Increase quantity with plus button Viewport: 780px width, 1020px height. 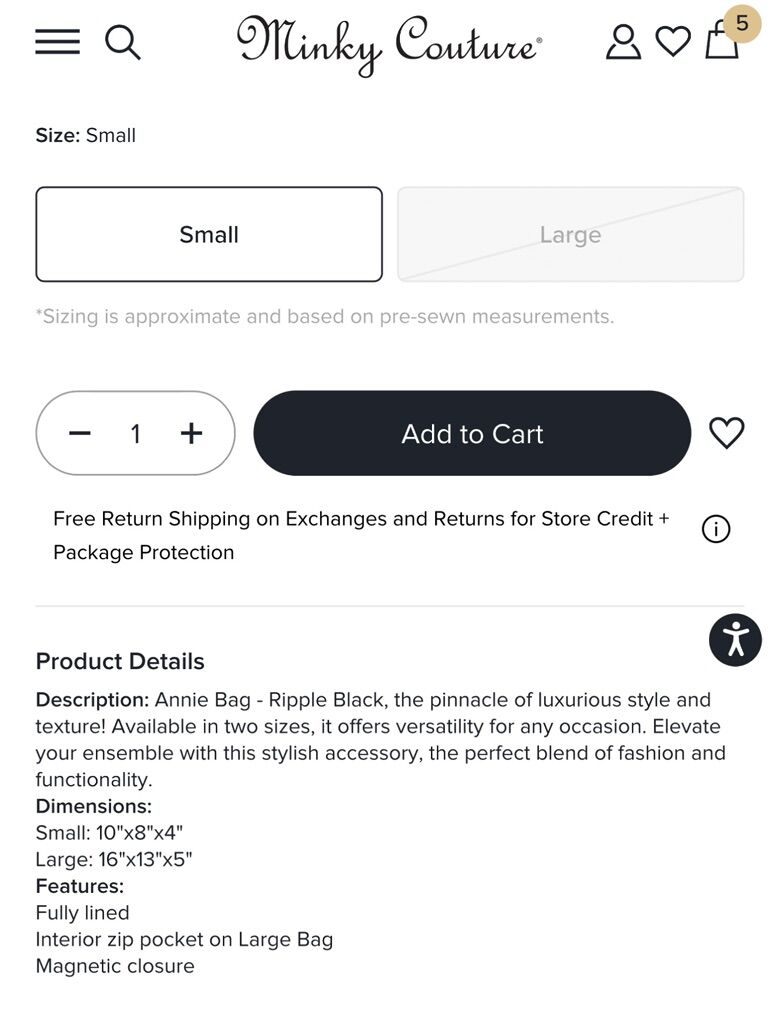[191, 433]
